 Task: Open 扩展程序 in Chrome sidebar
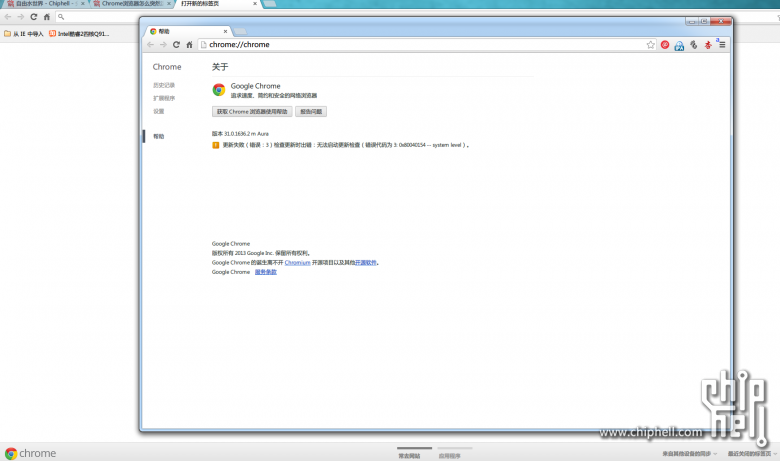click(x=164, y=98)
